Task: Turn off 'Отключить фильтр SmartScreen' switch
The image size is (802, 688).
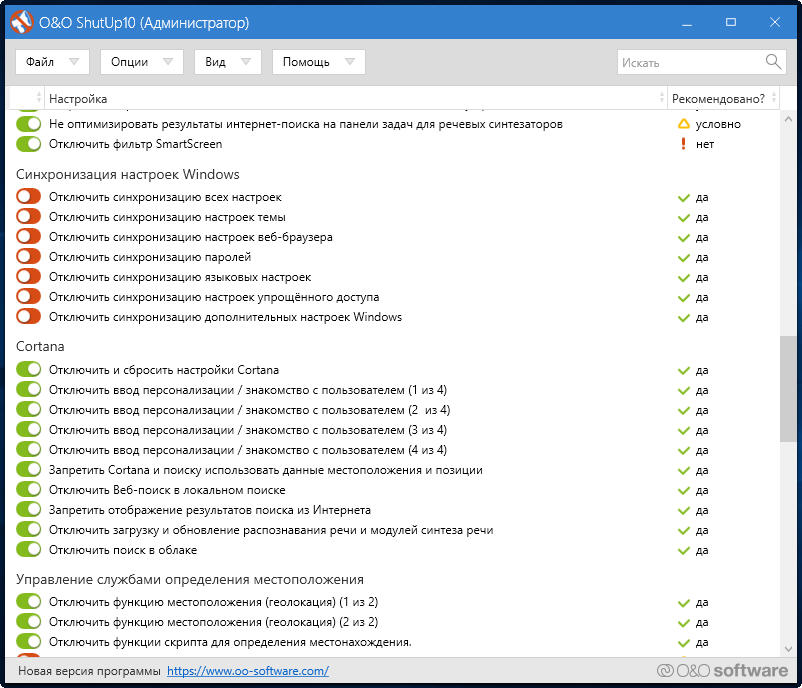Action: coord(28,144)
